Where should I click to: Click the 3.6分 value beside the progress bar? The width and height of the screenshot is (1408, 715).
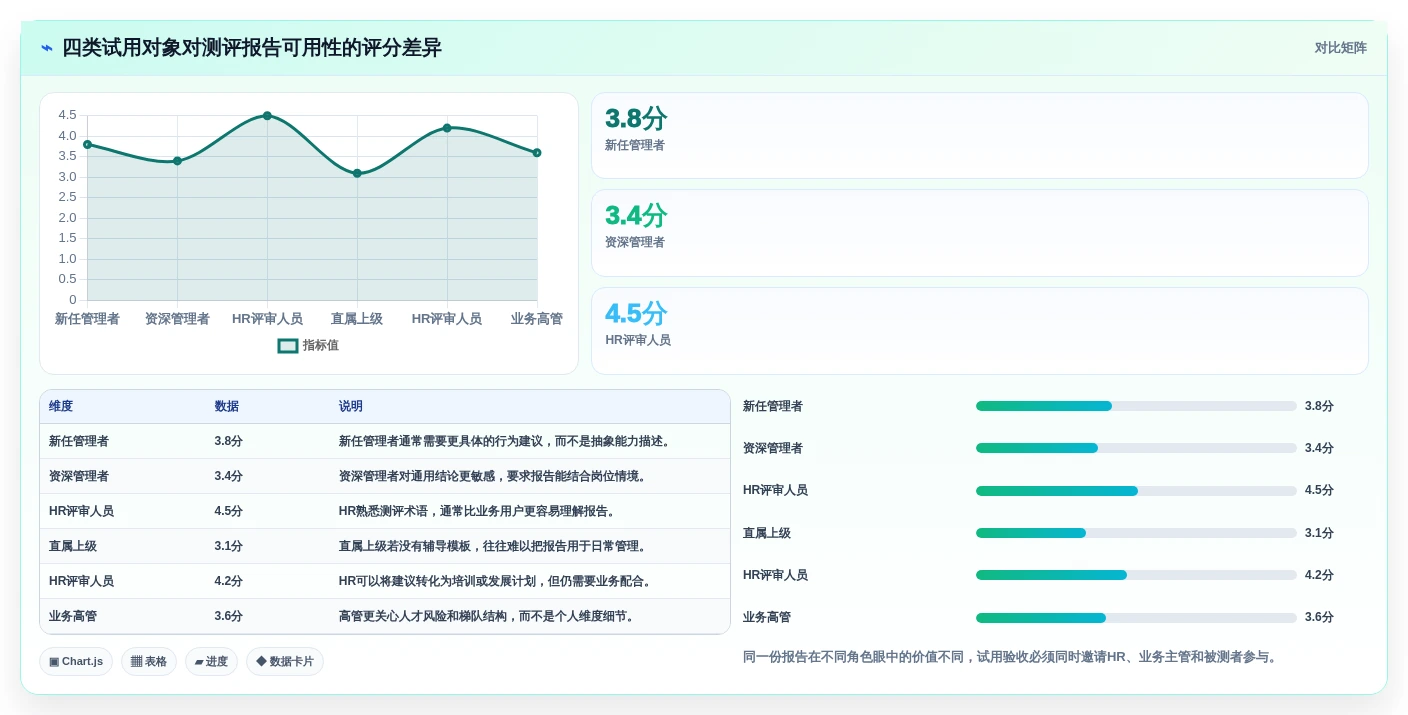(x=1319, y=617)
